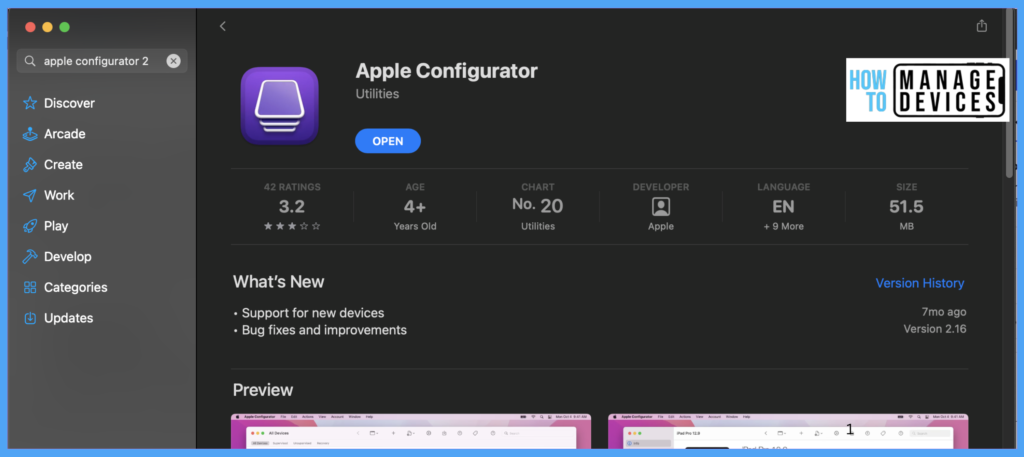Click the Arcade joystick icon
1024x457 pixels.
30,134
